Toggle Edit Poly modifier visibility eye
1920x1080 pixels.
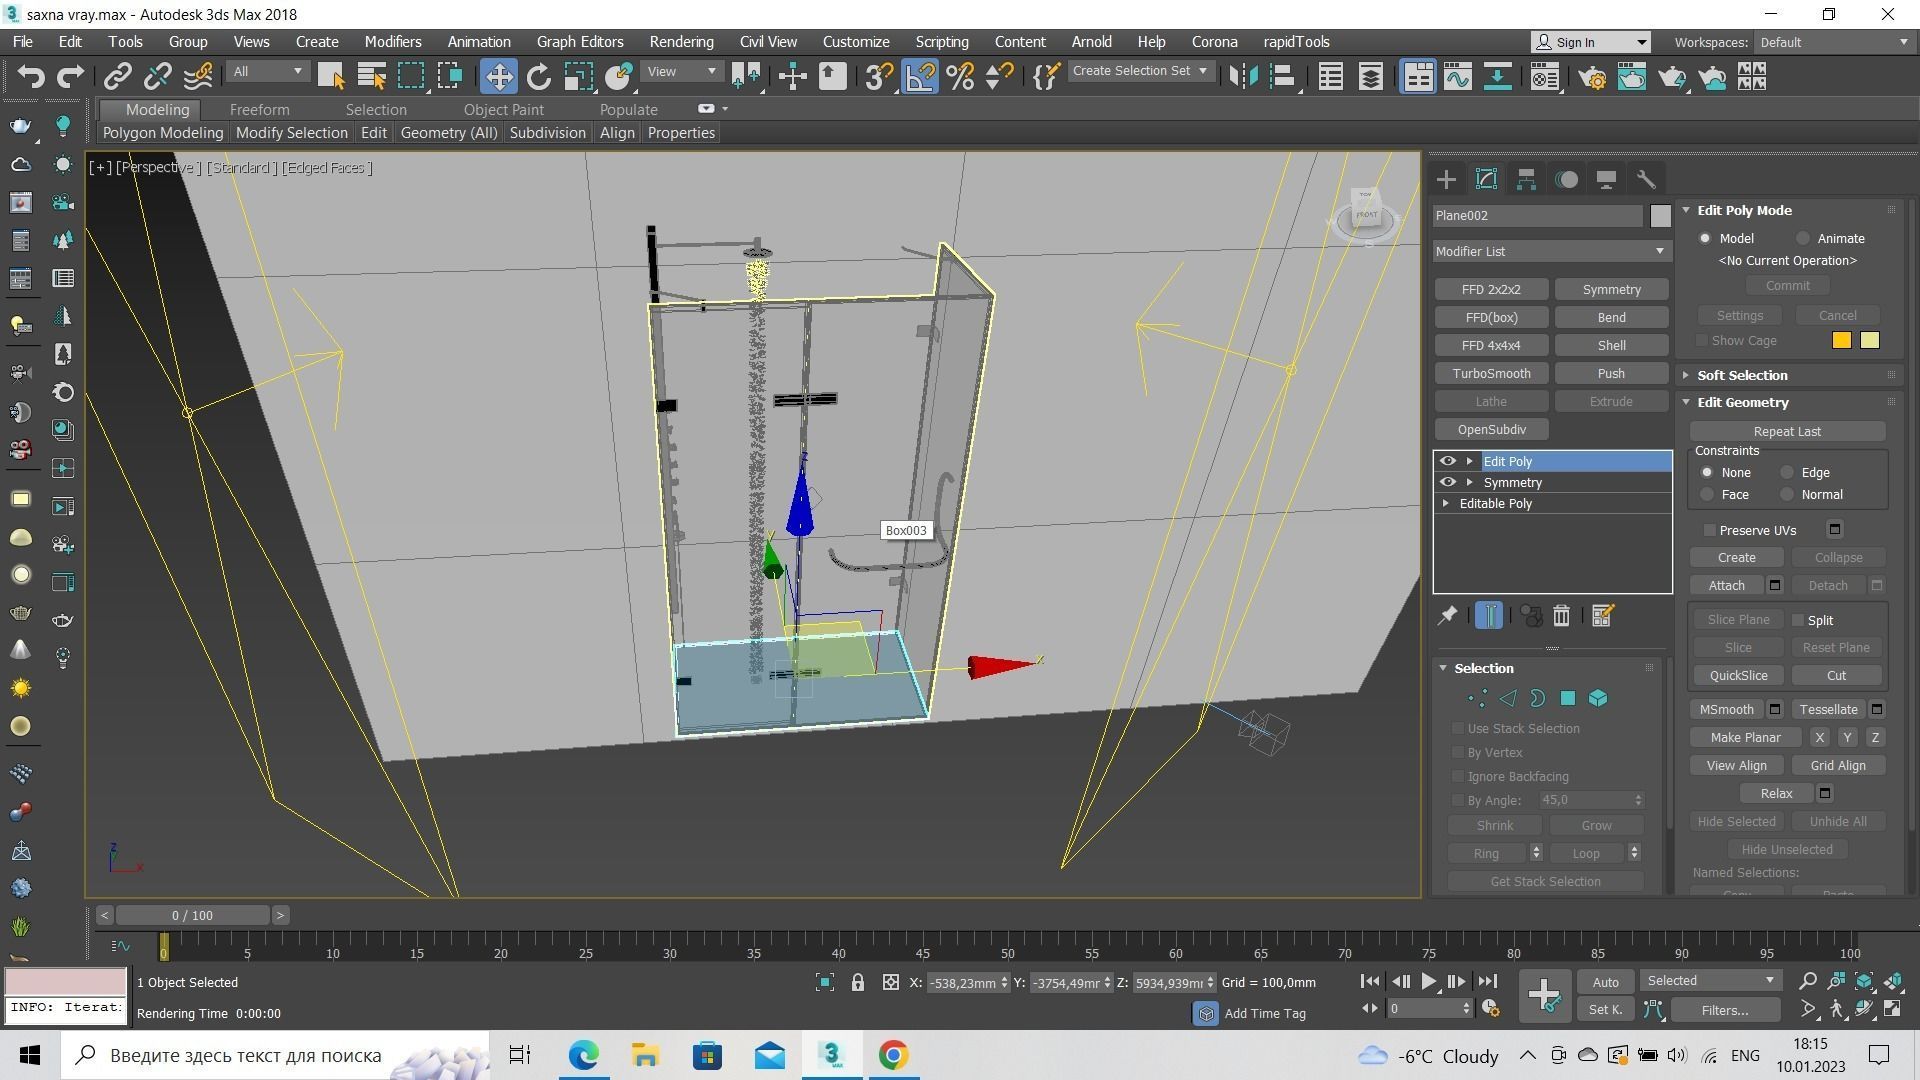click(1447, 461)
